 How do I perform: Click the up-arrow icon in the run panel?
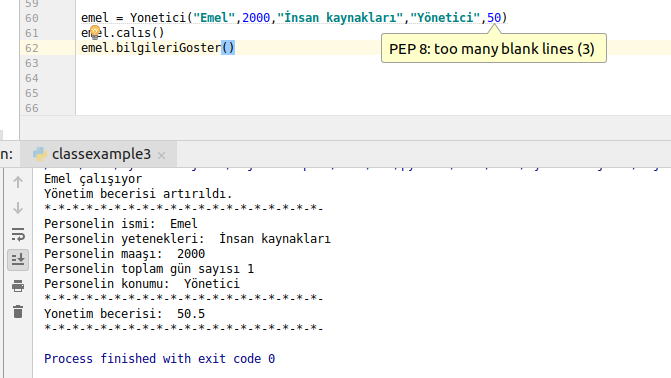point(18,182)
